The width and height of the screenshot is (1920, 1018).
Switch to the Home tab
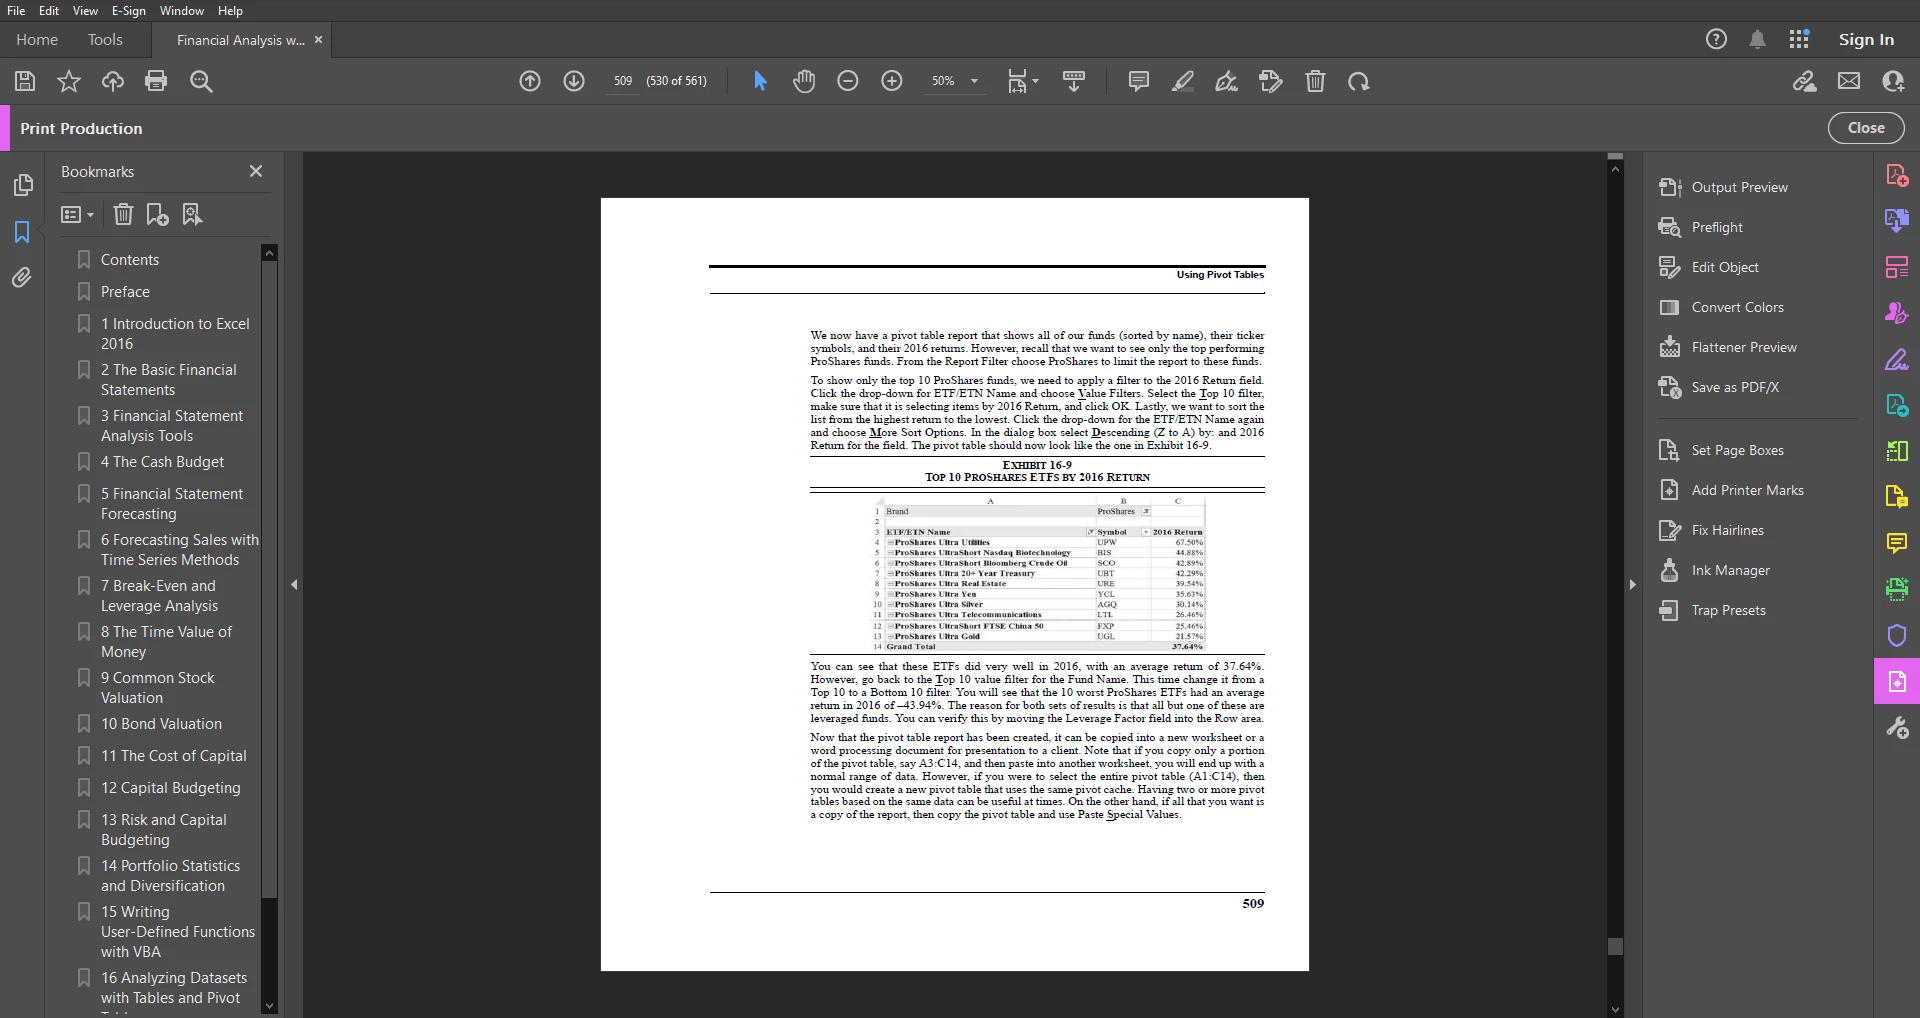click(x=37, y=39)
